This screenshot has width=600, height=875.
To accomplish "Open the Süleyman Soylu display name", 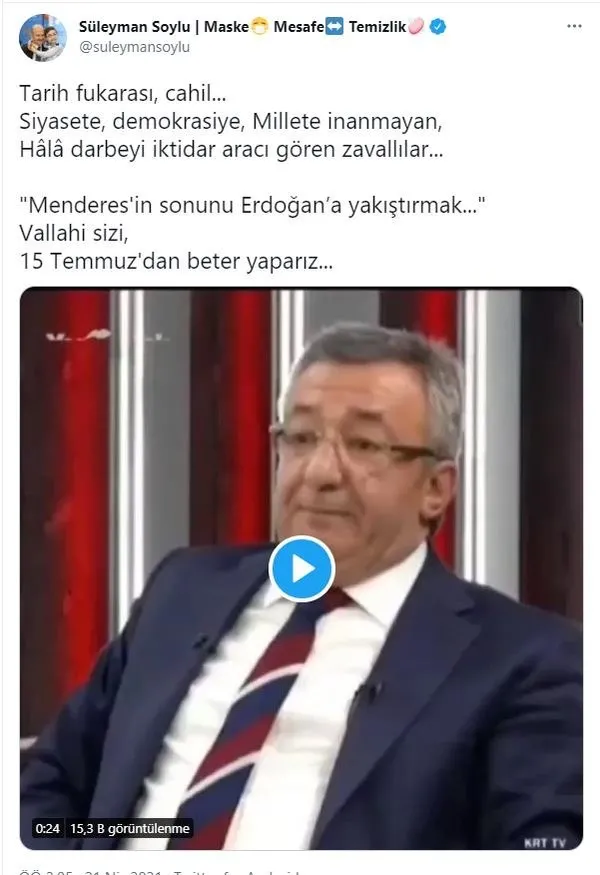I will 135,26.
